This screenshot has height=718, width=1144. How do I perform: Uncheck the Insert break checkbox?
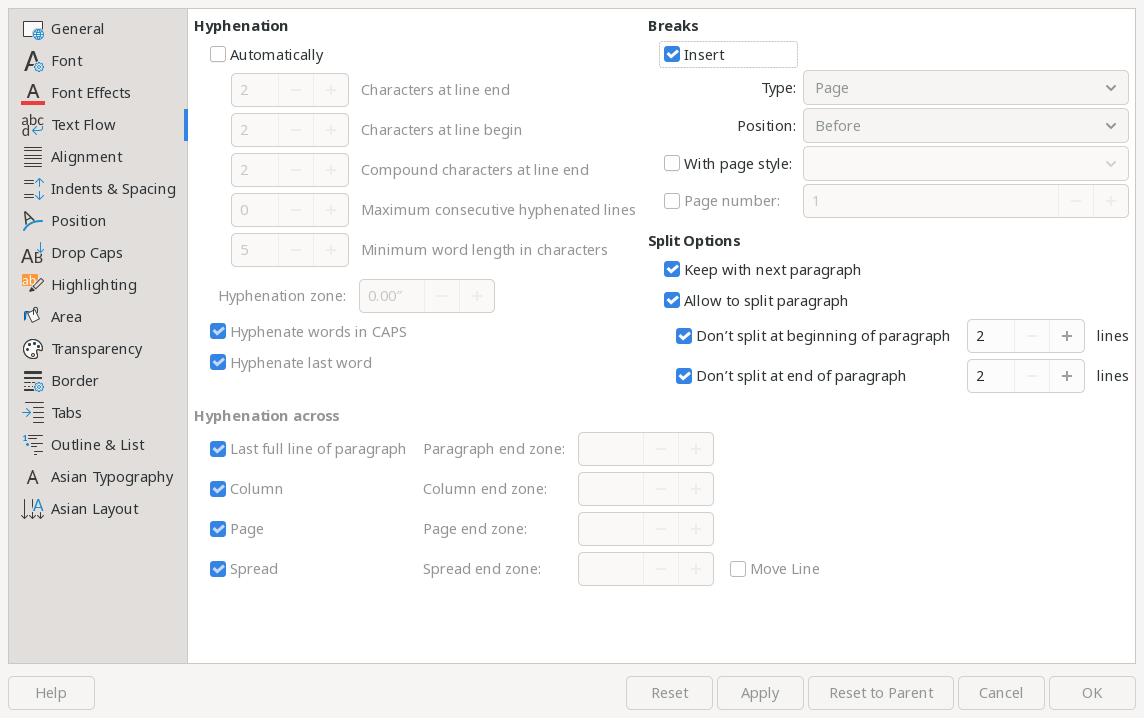click(672, 55)
